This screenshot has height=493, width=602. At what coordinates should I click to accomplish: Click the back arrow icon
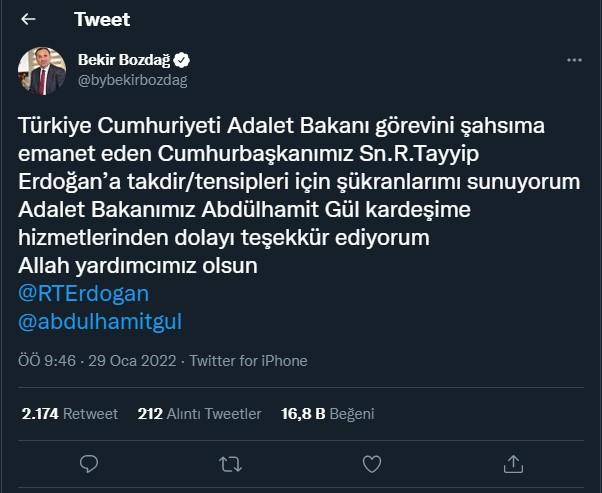pyautogui.click(x=28, y=19)
